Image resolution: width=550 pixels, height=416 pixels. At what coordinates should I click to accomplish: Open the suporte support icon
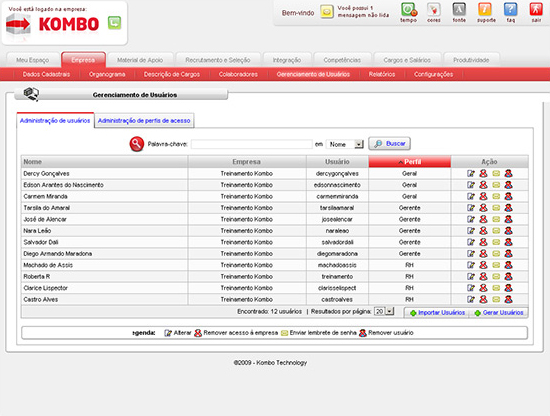pos(485,9)
